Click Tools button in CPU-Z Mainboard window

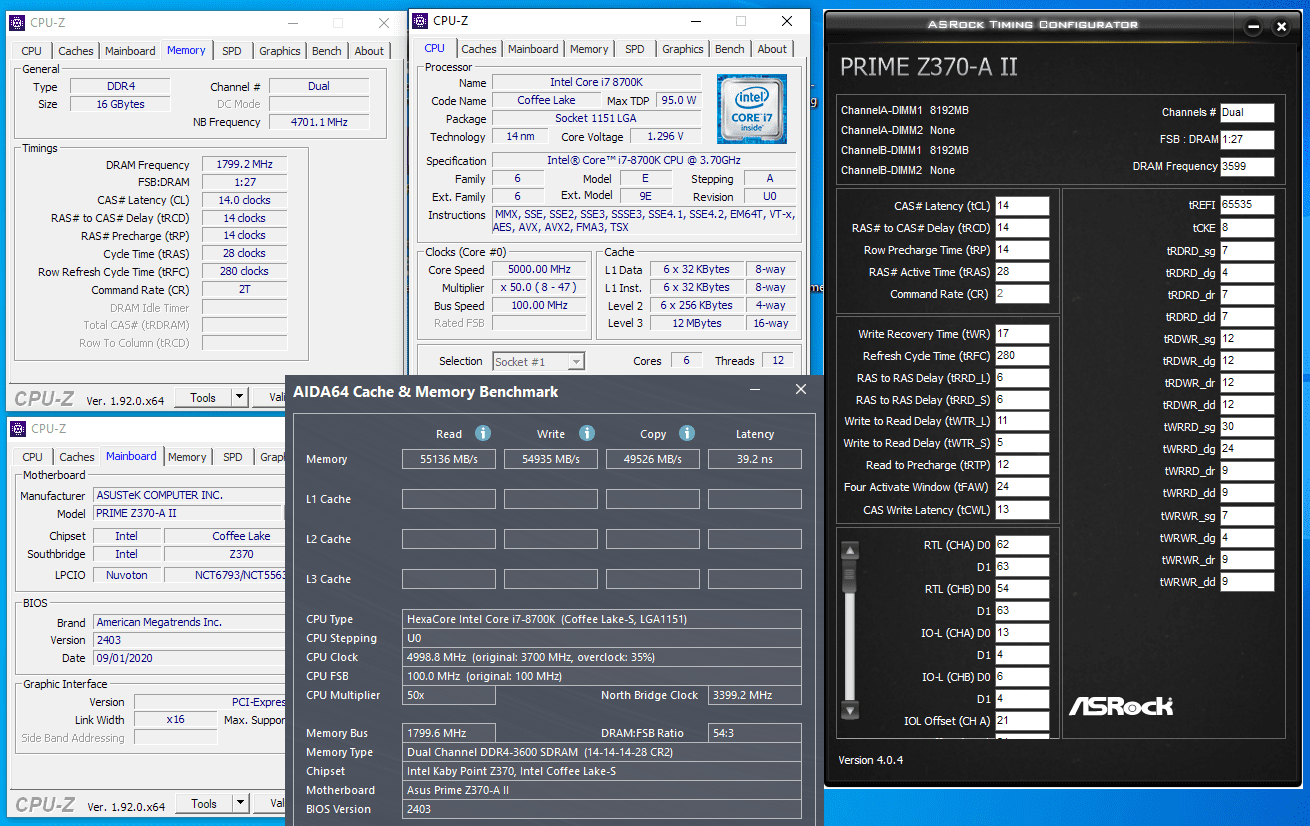[203, 803]
